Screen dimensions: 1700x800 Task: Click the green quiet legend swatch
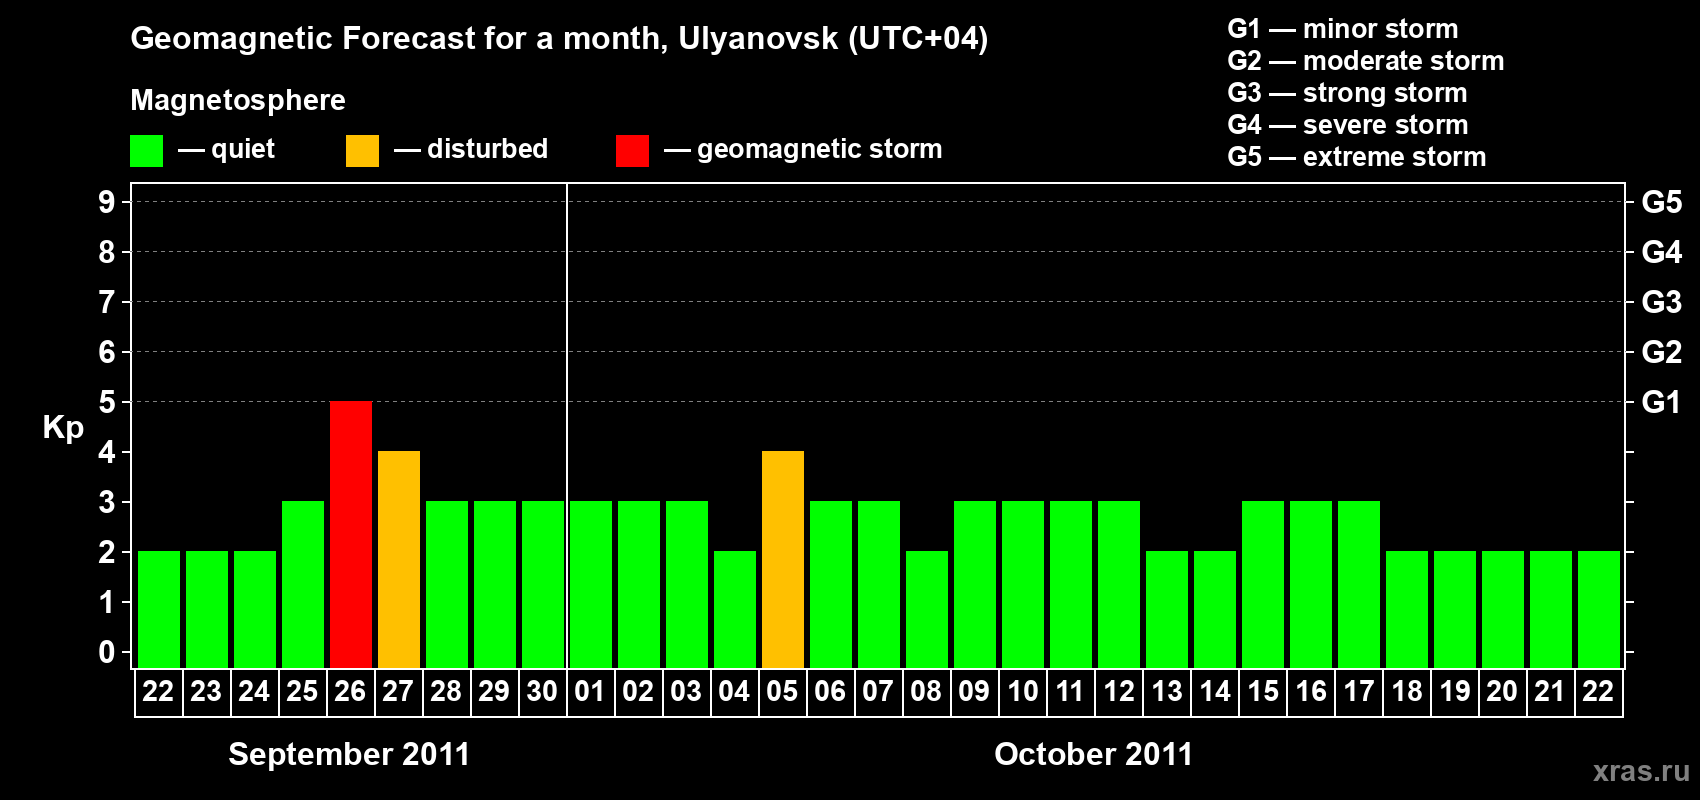click(146, 151)
